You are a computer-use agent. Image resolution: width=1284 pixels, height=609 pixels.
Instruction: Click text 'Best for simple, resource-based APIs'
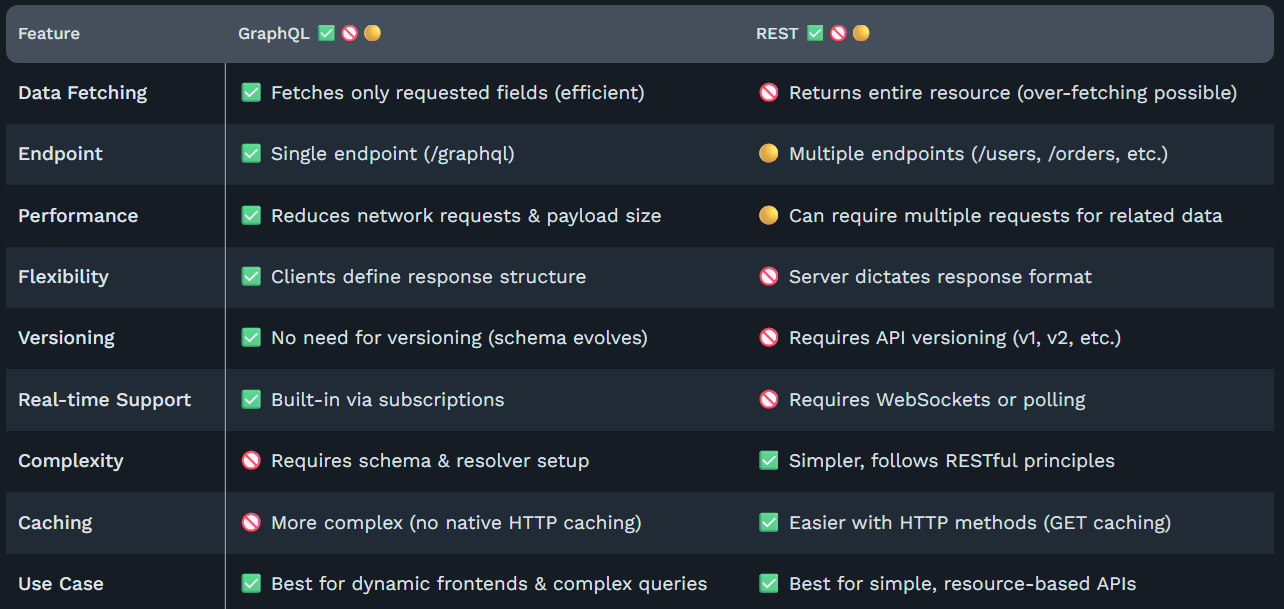tap(963, 584)
